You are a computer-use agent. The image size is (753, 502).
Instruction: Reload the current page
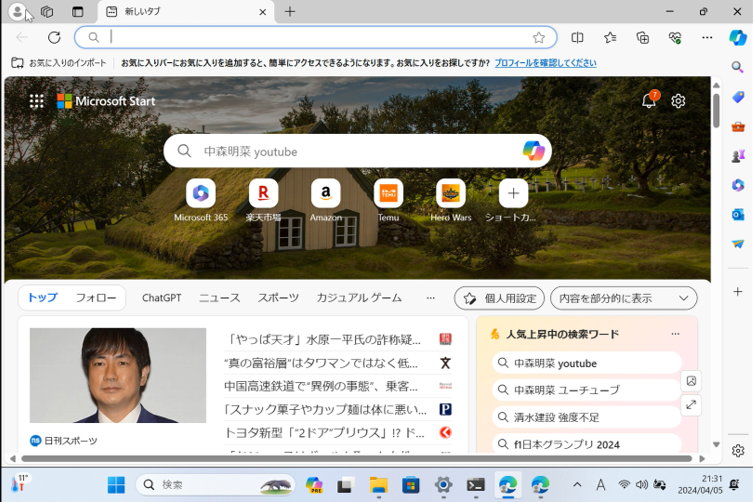(54, 37)
